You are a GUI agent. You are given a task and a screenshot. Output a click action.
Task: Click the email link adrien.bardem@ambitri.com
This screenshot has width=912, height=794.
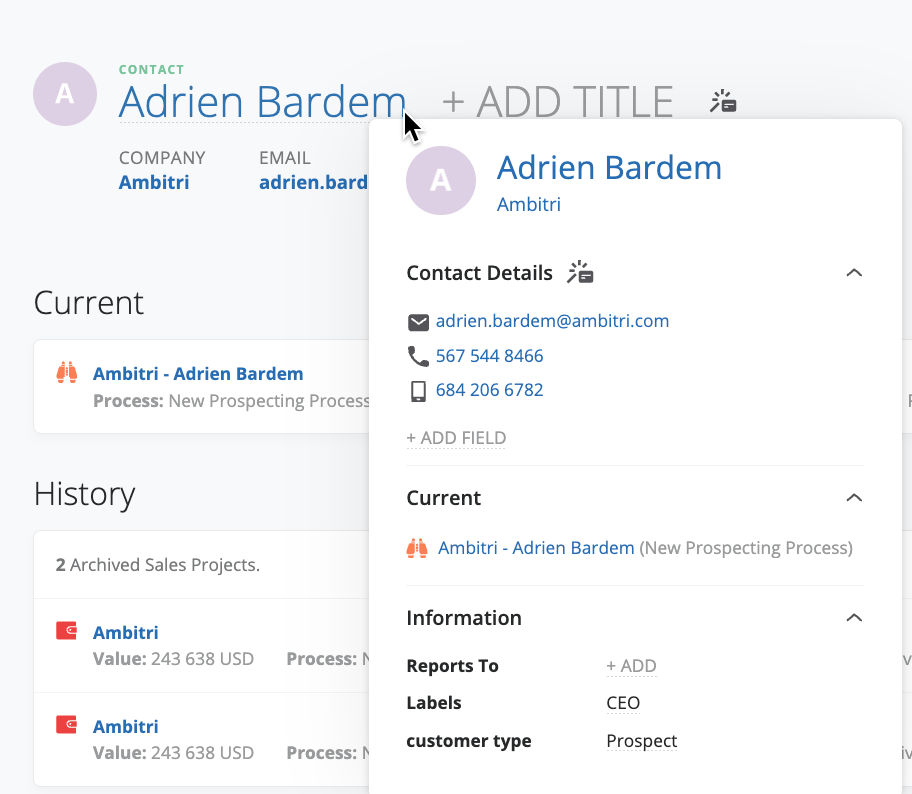(552, 322)
